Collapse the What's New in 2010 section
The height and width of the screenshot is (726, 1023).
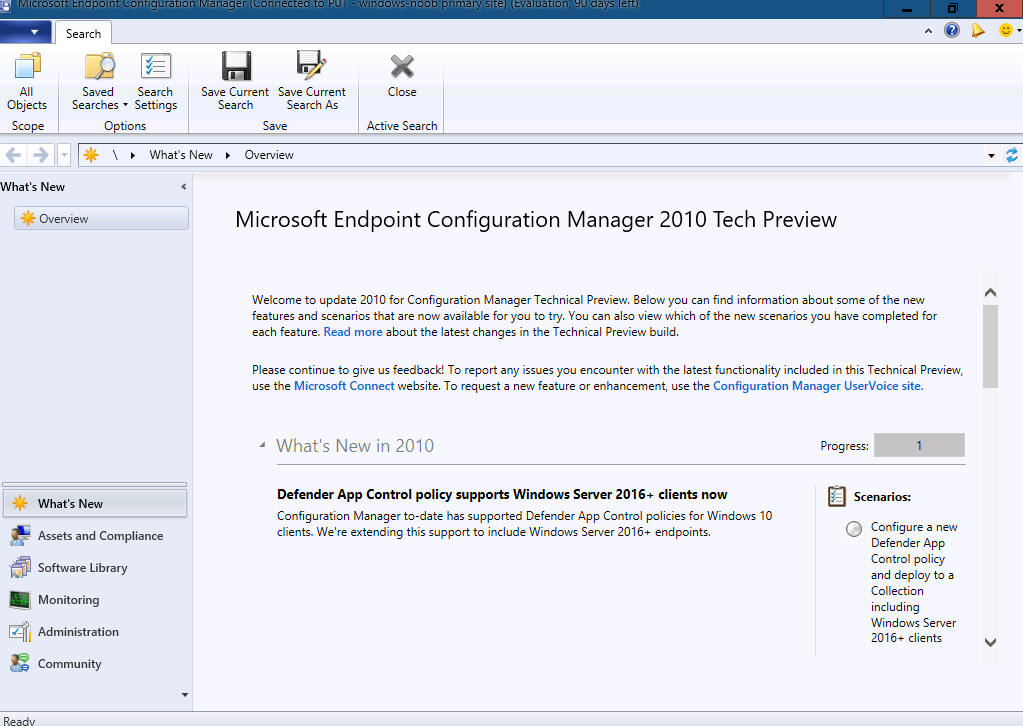pyautogui.click(x=262, y=445)
